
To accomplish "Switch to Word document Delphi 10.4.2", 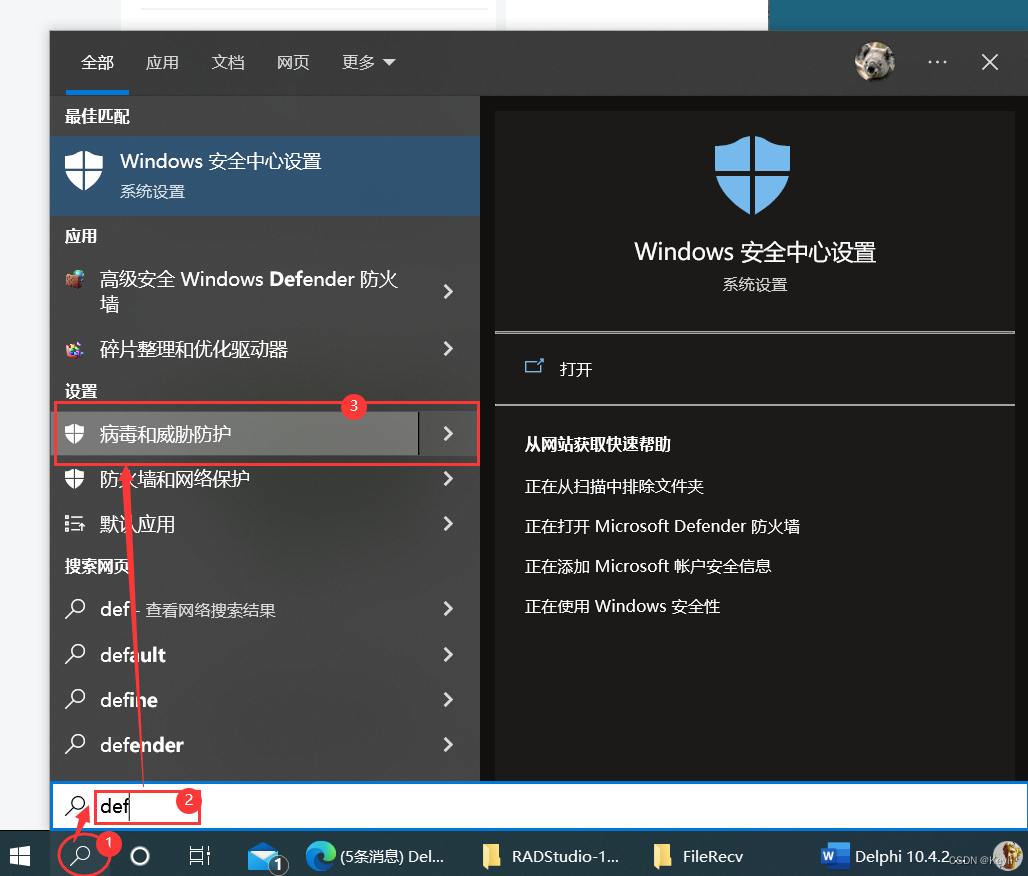I will click(x=886, y=856).
